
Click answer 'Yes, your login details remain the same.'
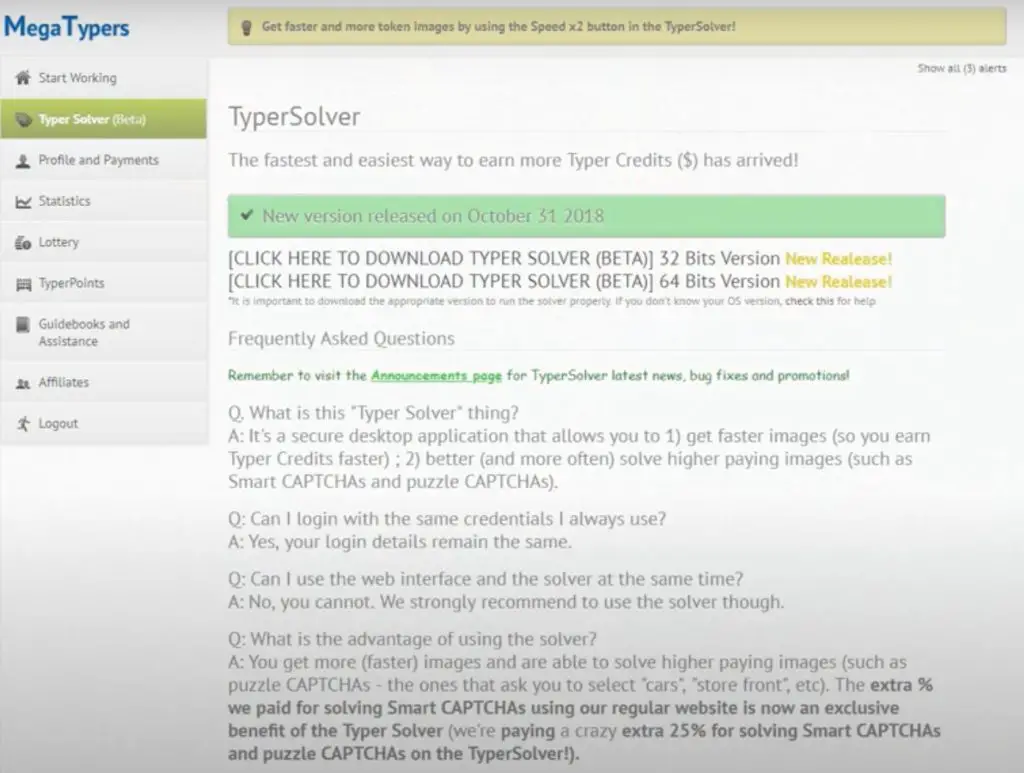coord(400,541)
